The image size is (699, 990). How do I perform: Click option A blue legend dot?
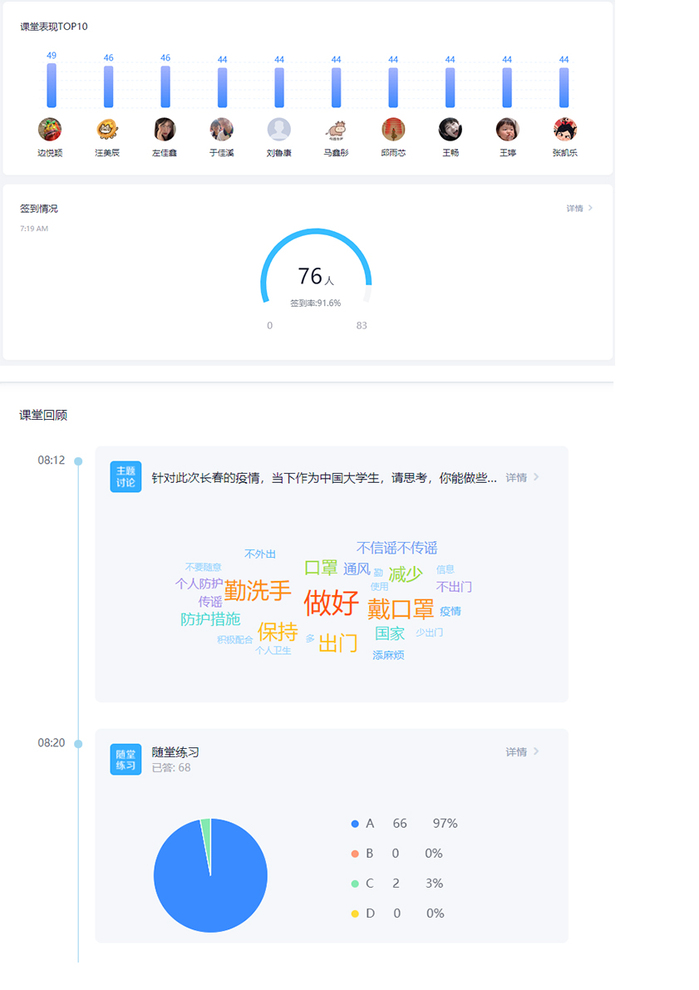[x=355, y=824]
